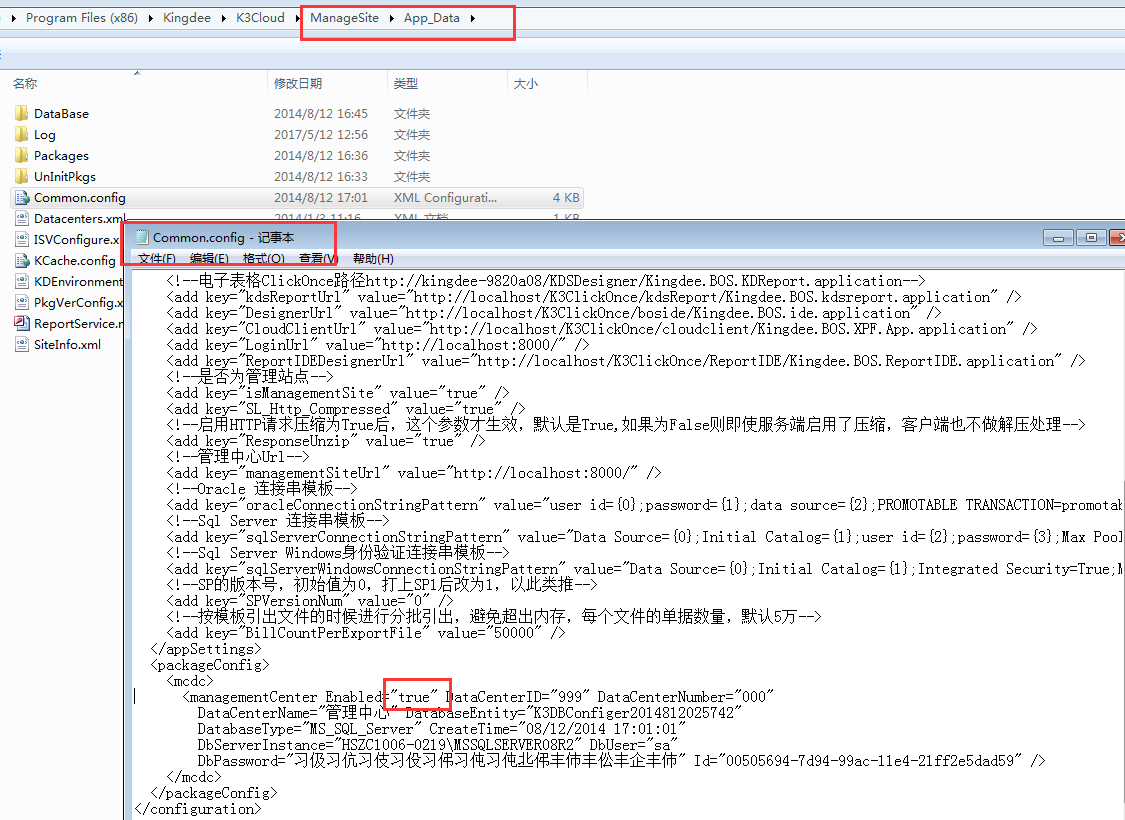Click the Datacenters.xml file icon
The image size is (1125, 820).
tap(22, 218)
